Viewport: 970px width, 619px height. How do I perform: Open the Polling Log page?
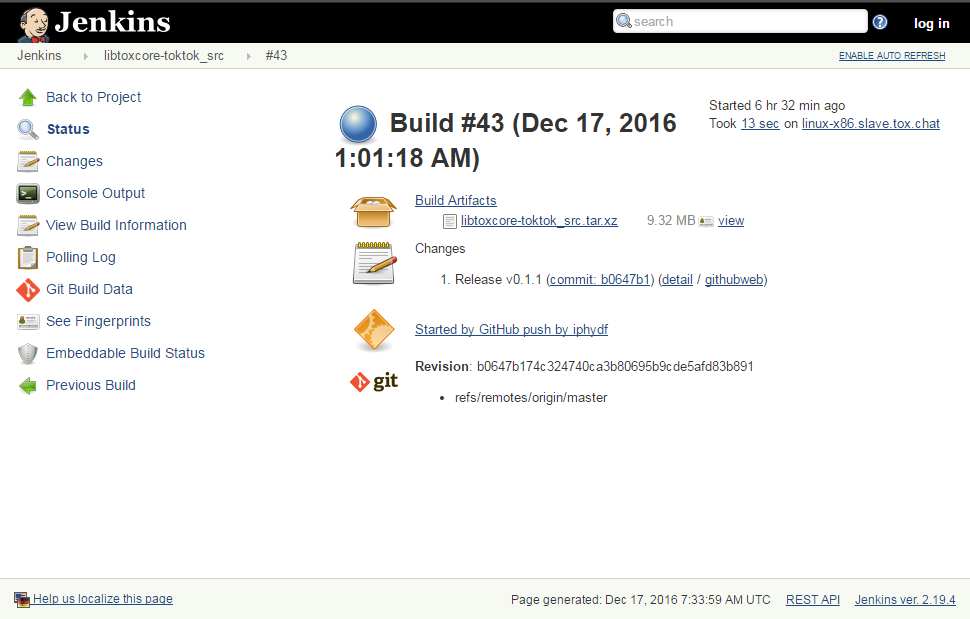80,257
